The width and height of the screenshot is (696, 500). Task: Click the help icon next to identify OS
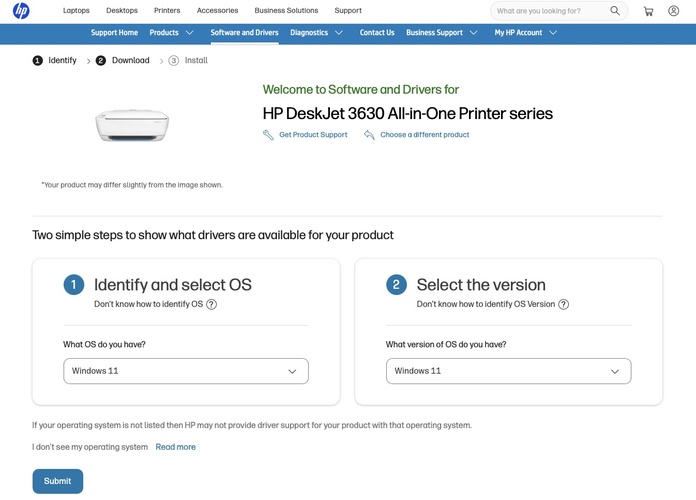212,304
